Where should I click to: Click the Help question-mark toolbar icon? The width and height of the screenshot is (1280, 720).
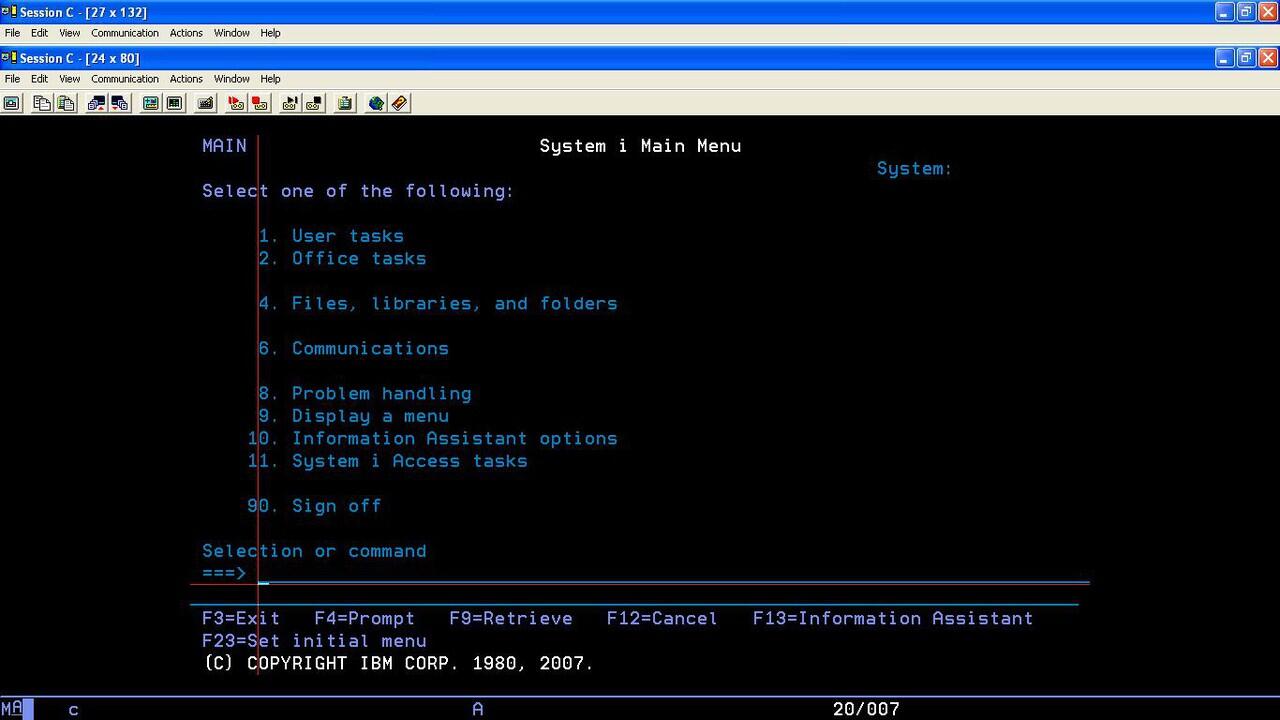(x=400, y=103)
